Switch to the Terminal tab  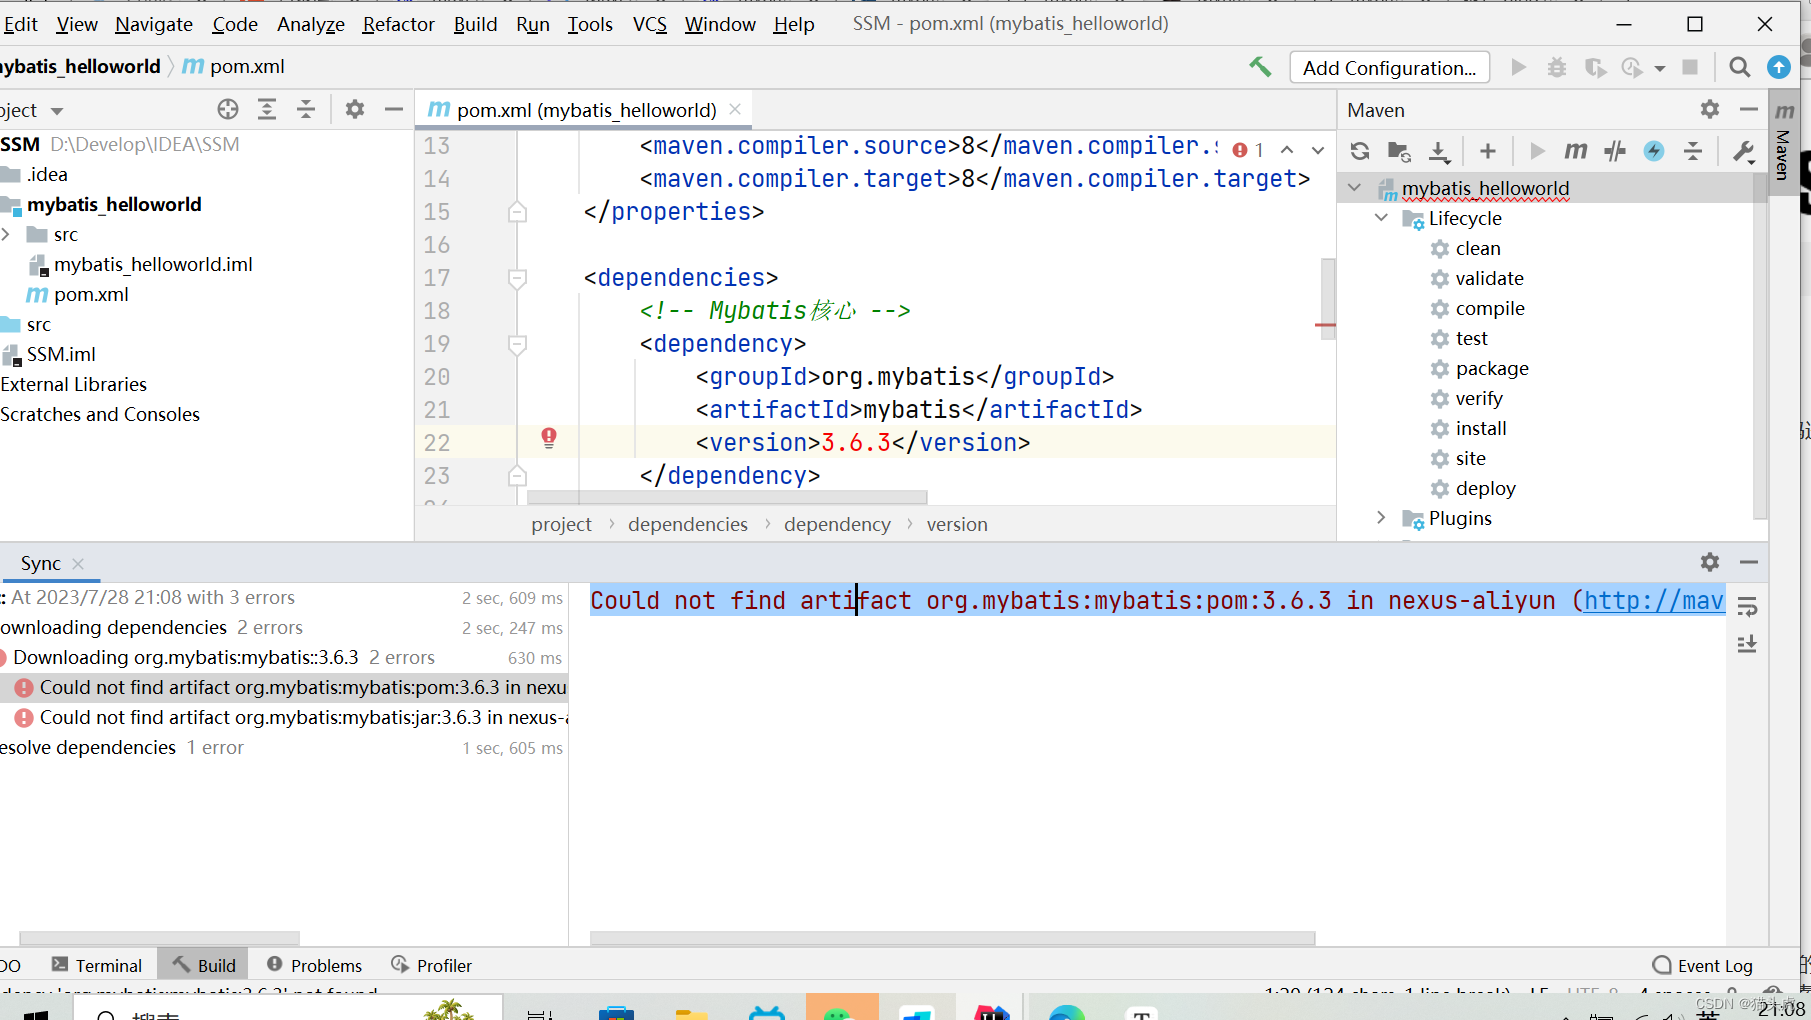click(x=97, y=965)
